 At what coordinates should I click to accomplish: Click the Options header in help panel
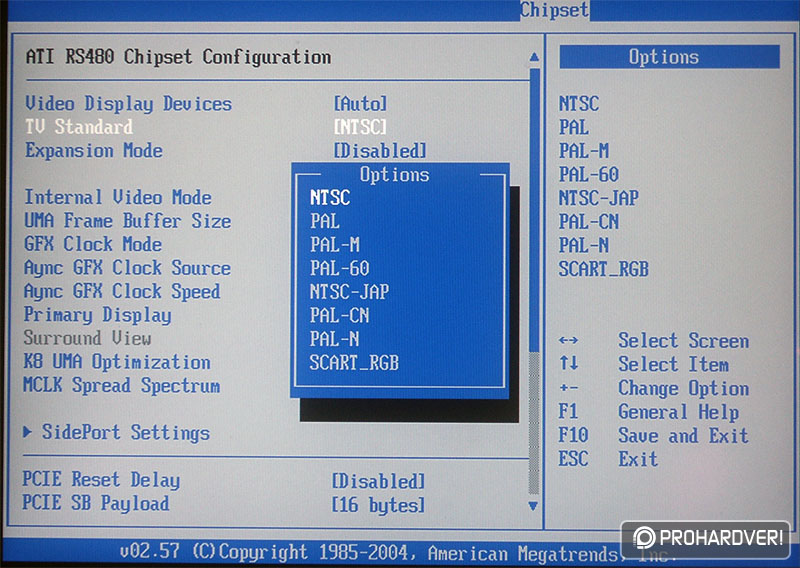[x=669, y=57]
